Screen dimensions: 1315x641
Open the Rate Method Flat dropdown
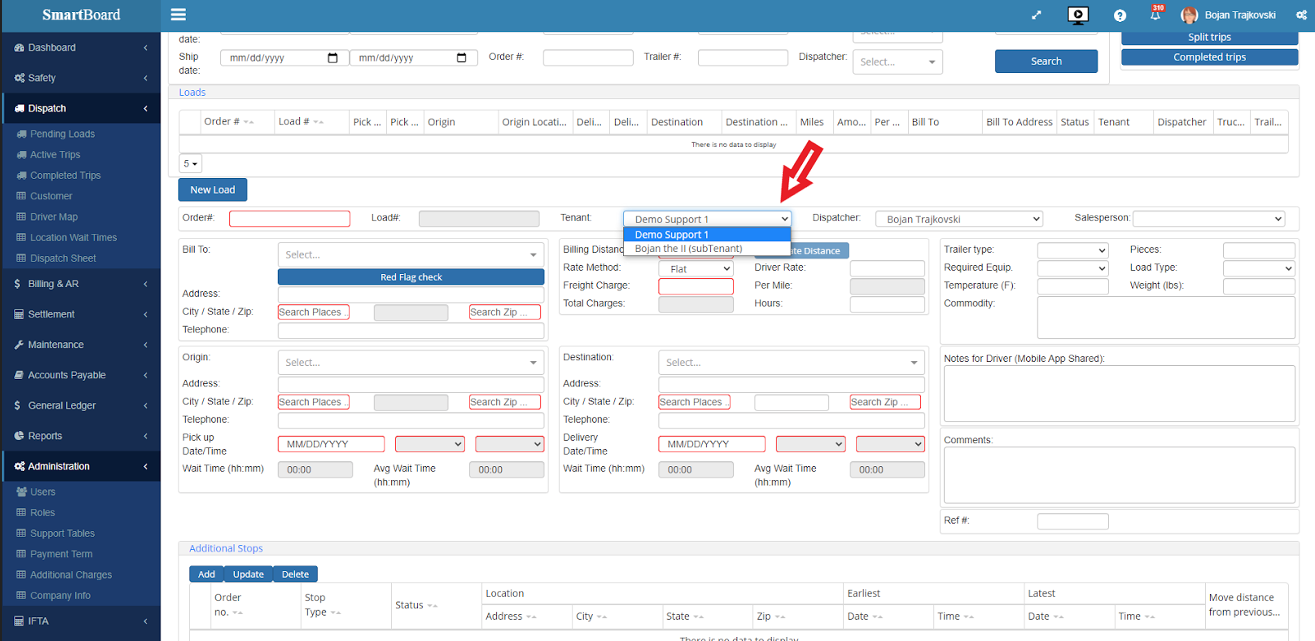point(696,269)
